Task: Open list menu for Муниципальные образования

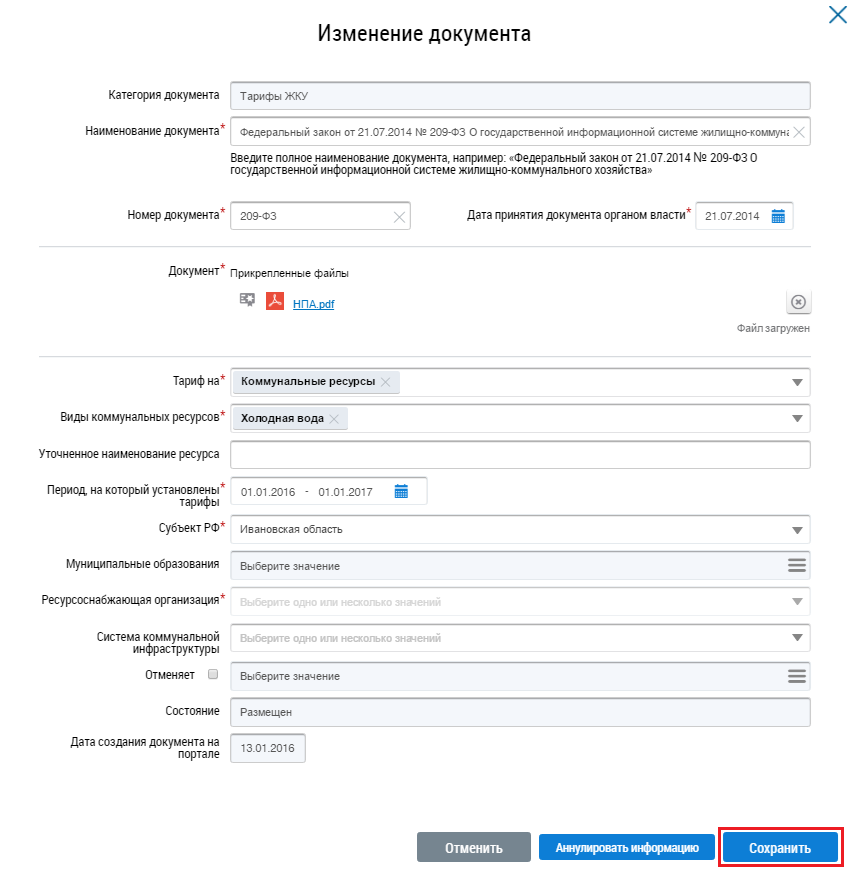Action: click(796, 565)
